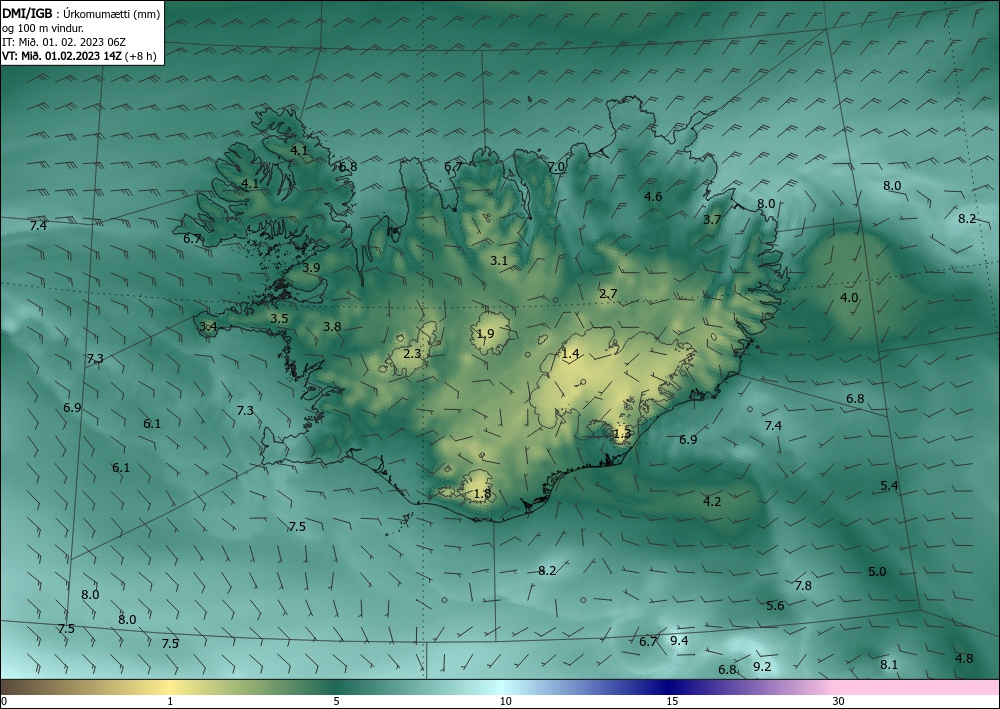The height and width of the screenshot is (709, 1000).
Task: Select the initial time 'IT: Mið. 01. 02. 2023 06Z'
Action: click(x=64, y=42)
